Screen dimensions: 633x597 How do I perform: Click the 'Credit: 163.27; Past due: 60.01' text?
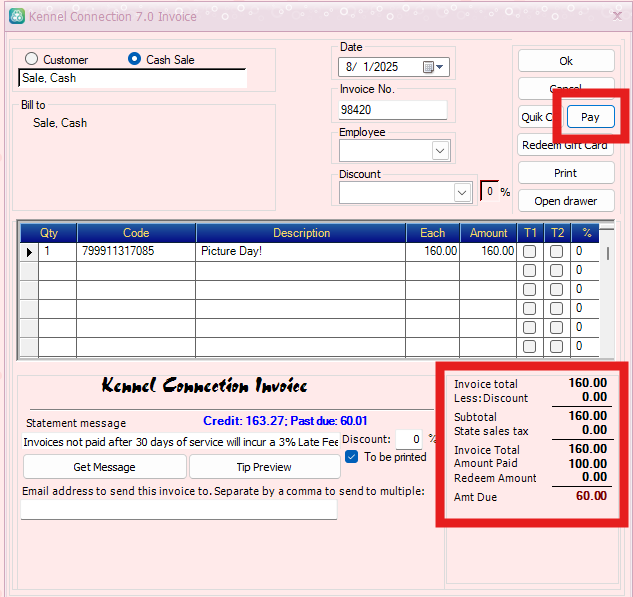coord(285,421)
